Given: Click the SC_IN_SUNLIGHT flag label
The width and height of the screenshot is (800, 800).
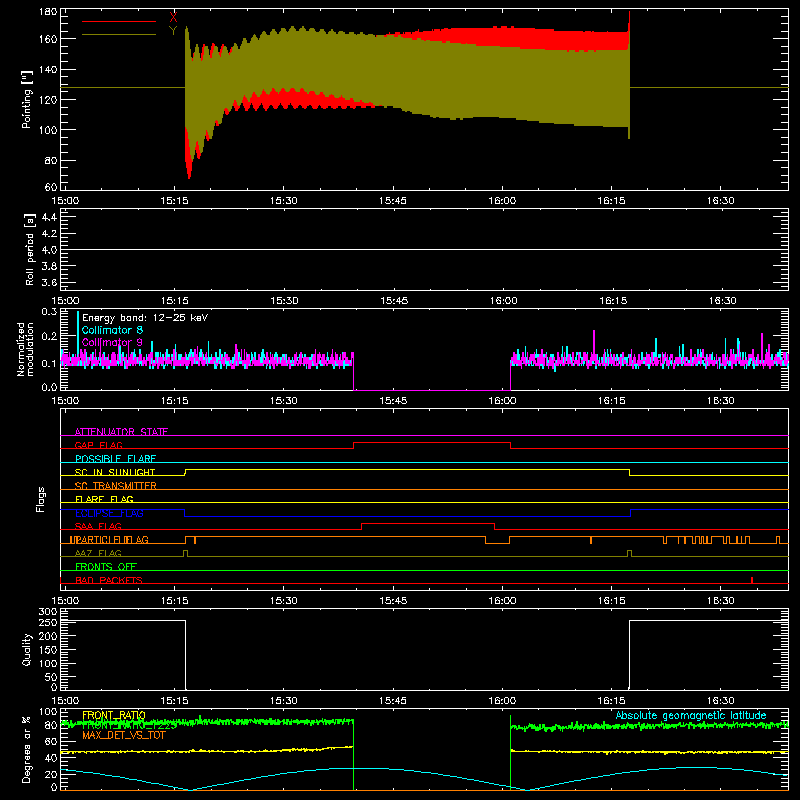Looking at the screenshot, I should point(115,472).
